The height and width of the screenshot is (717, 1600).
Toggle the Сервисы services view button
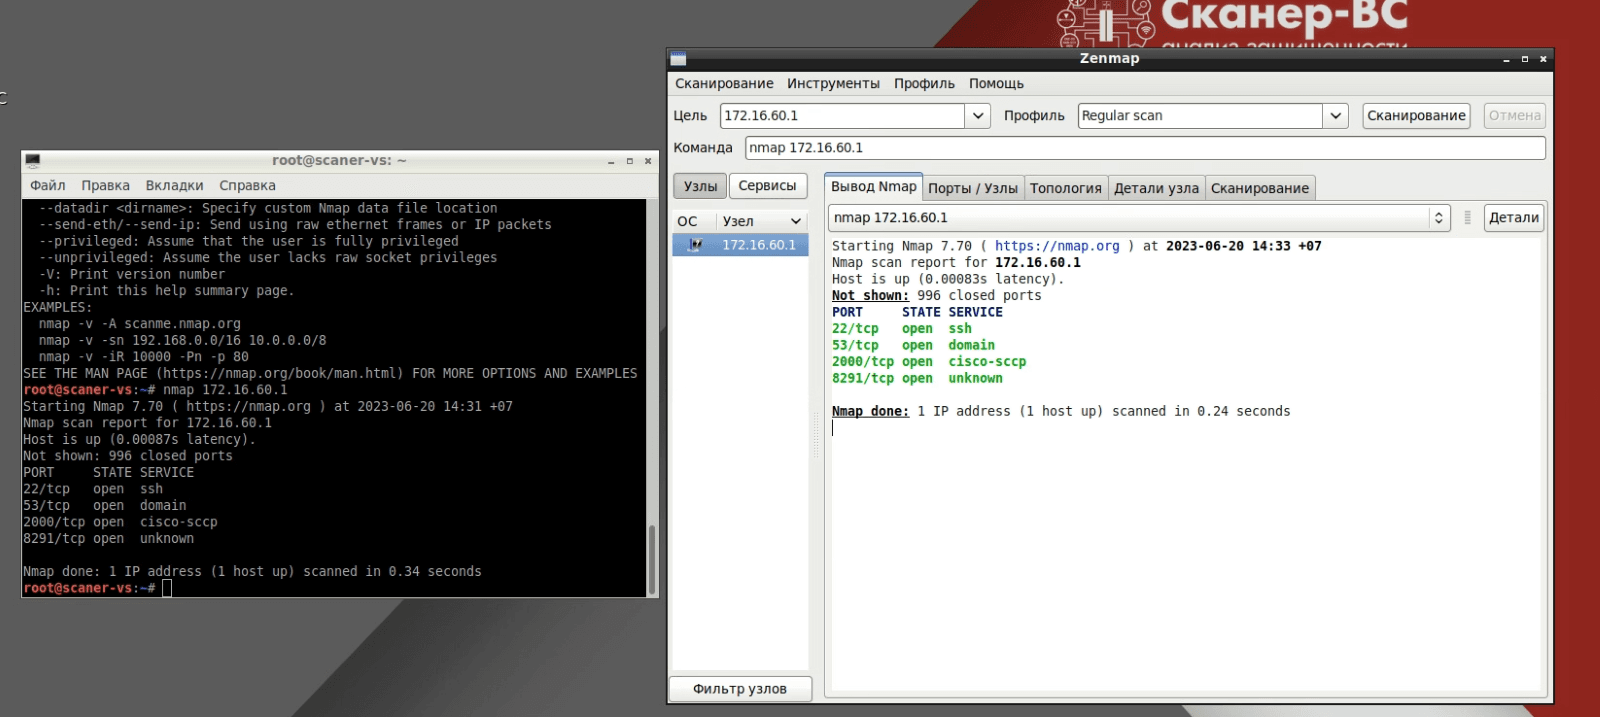tap(767, 186)
